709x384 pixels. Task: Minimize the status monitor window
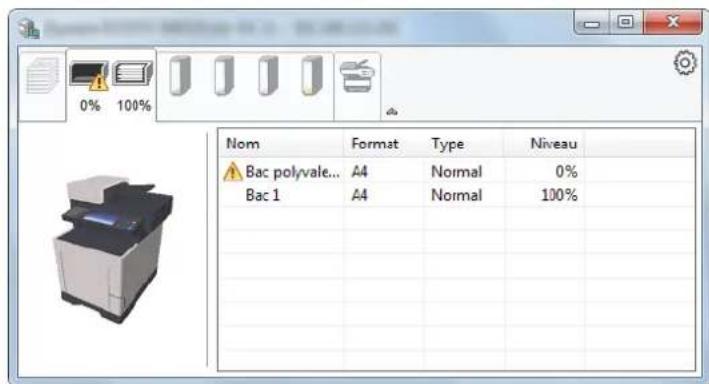(x=592, y=22)
